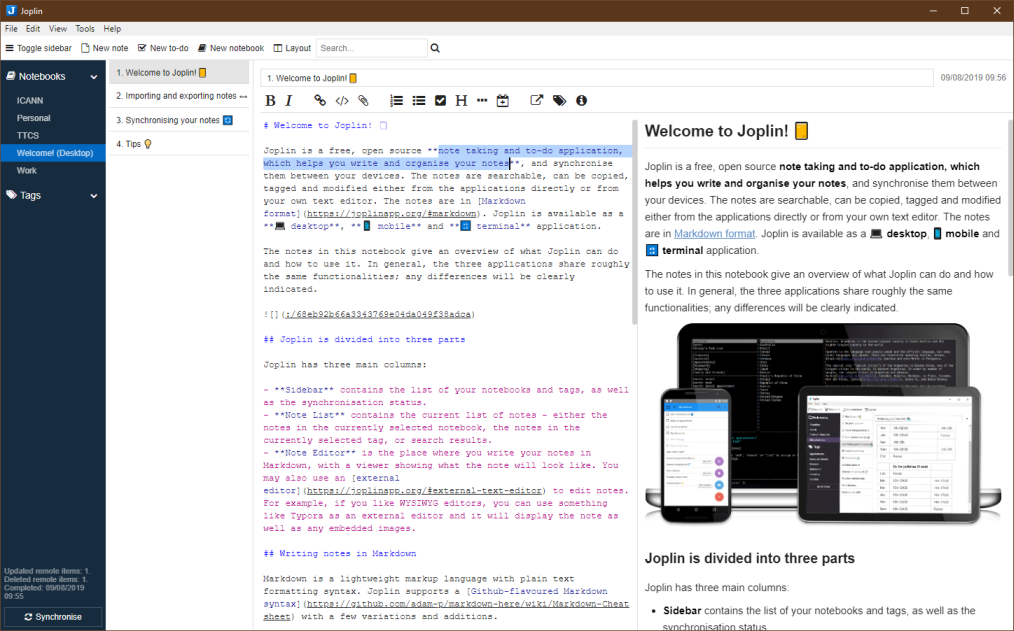Click the editor pane vertical scrollbar
This screenshot has width=1014, height=631.
634,220
